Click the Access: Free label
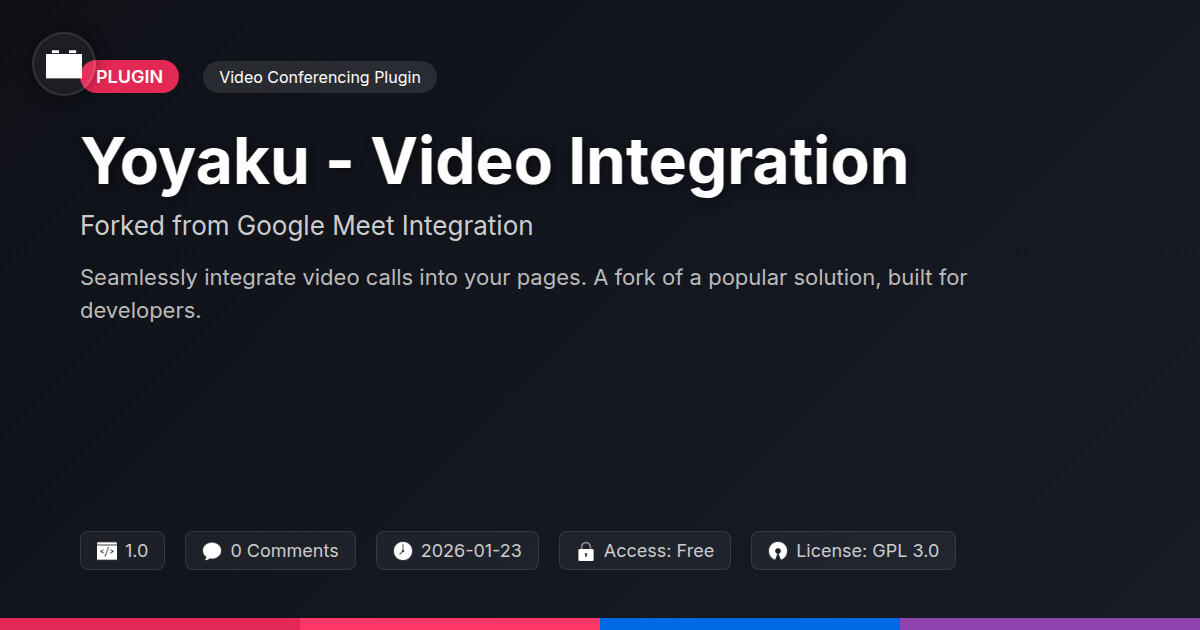This screenshot has width=1200, height=630. tap(658, 551)
